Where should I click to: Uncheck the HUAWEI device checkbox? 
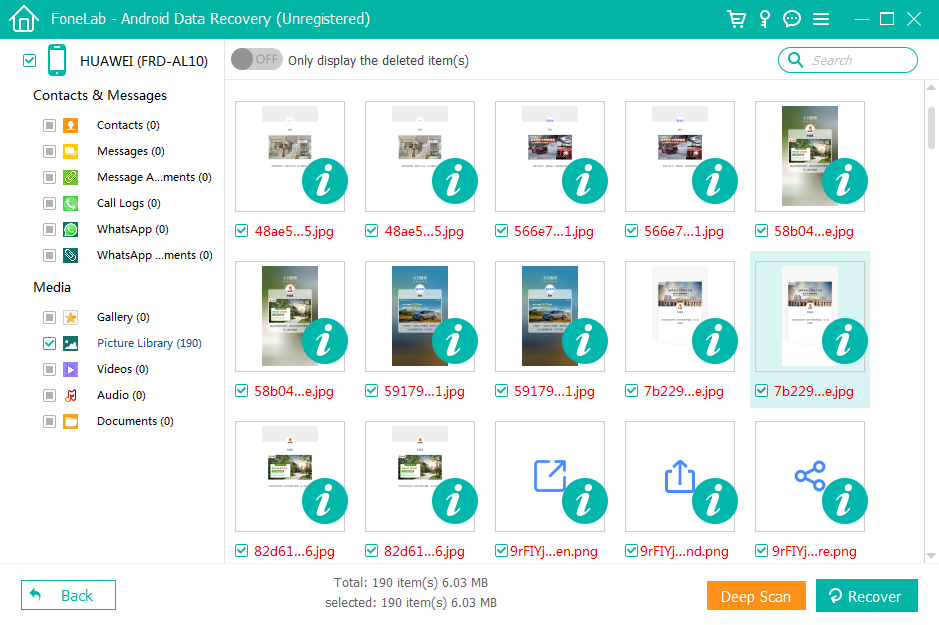pyautogui.click(x=29, y=61)
